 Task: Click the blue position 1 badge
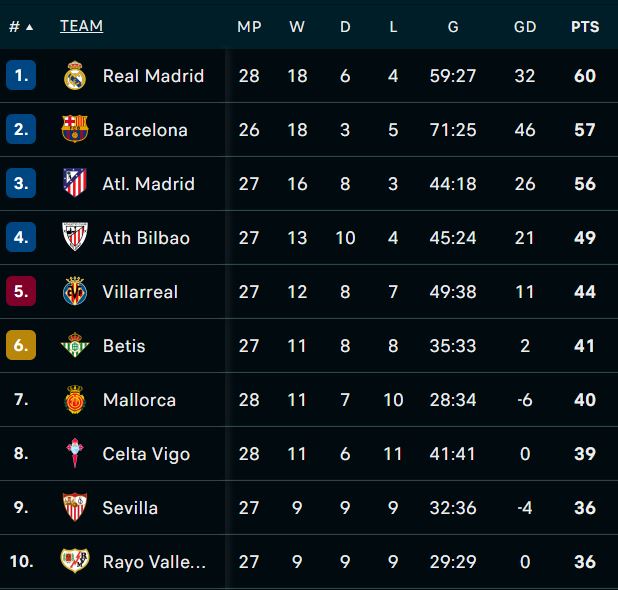(21, 75)
